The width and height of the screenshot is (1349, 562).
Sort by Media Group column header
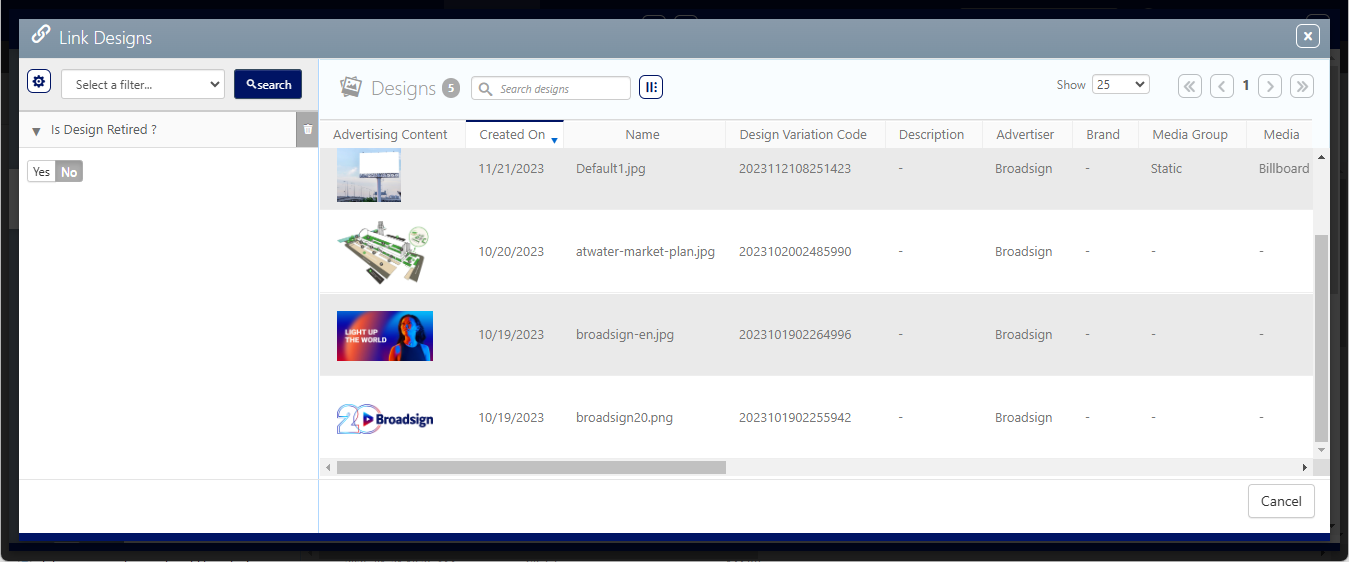(1190, 134)
